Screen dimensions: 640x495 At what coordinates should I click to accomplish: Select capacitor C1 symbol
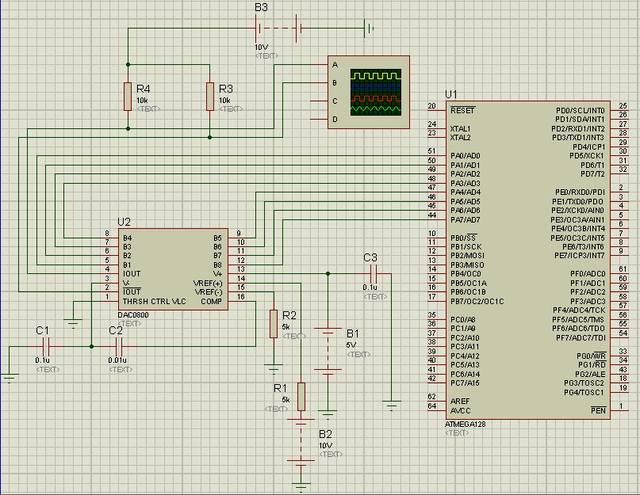43,345
